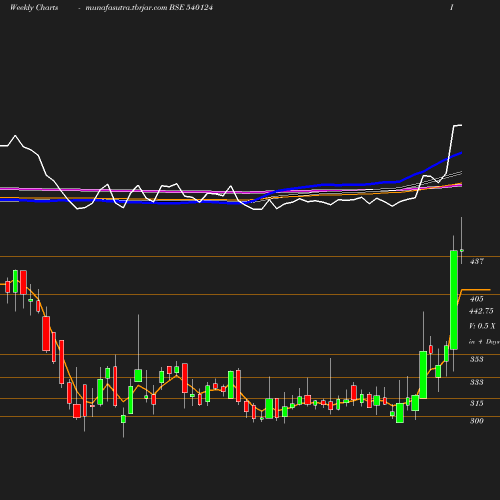Click the tall green candle near 437
The width and height of the screenshot is (500, 500).
click(454, 300)
